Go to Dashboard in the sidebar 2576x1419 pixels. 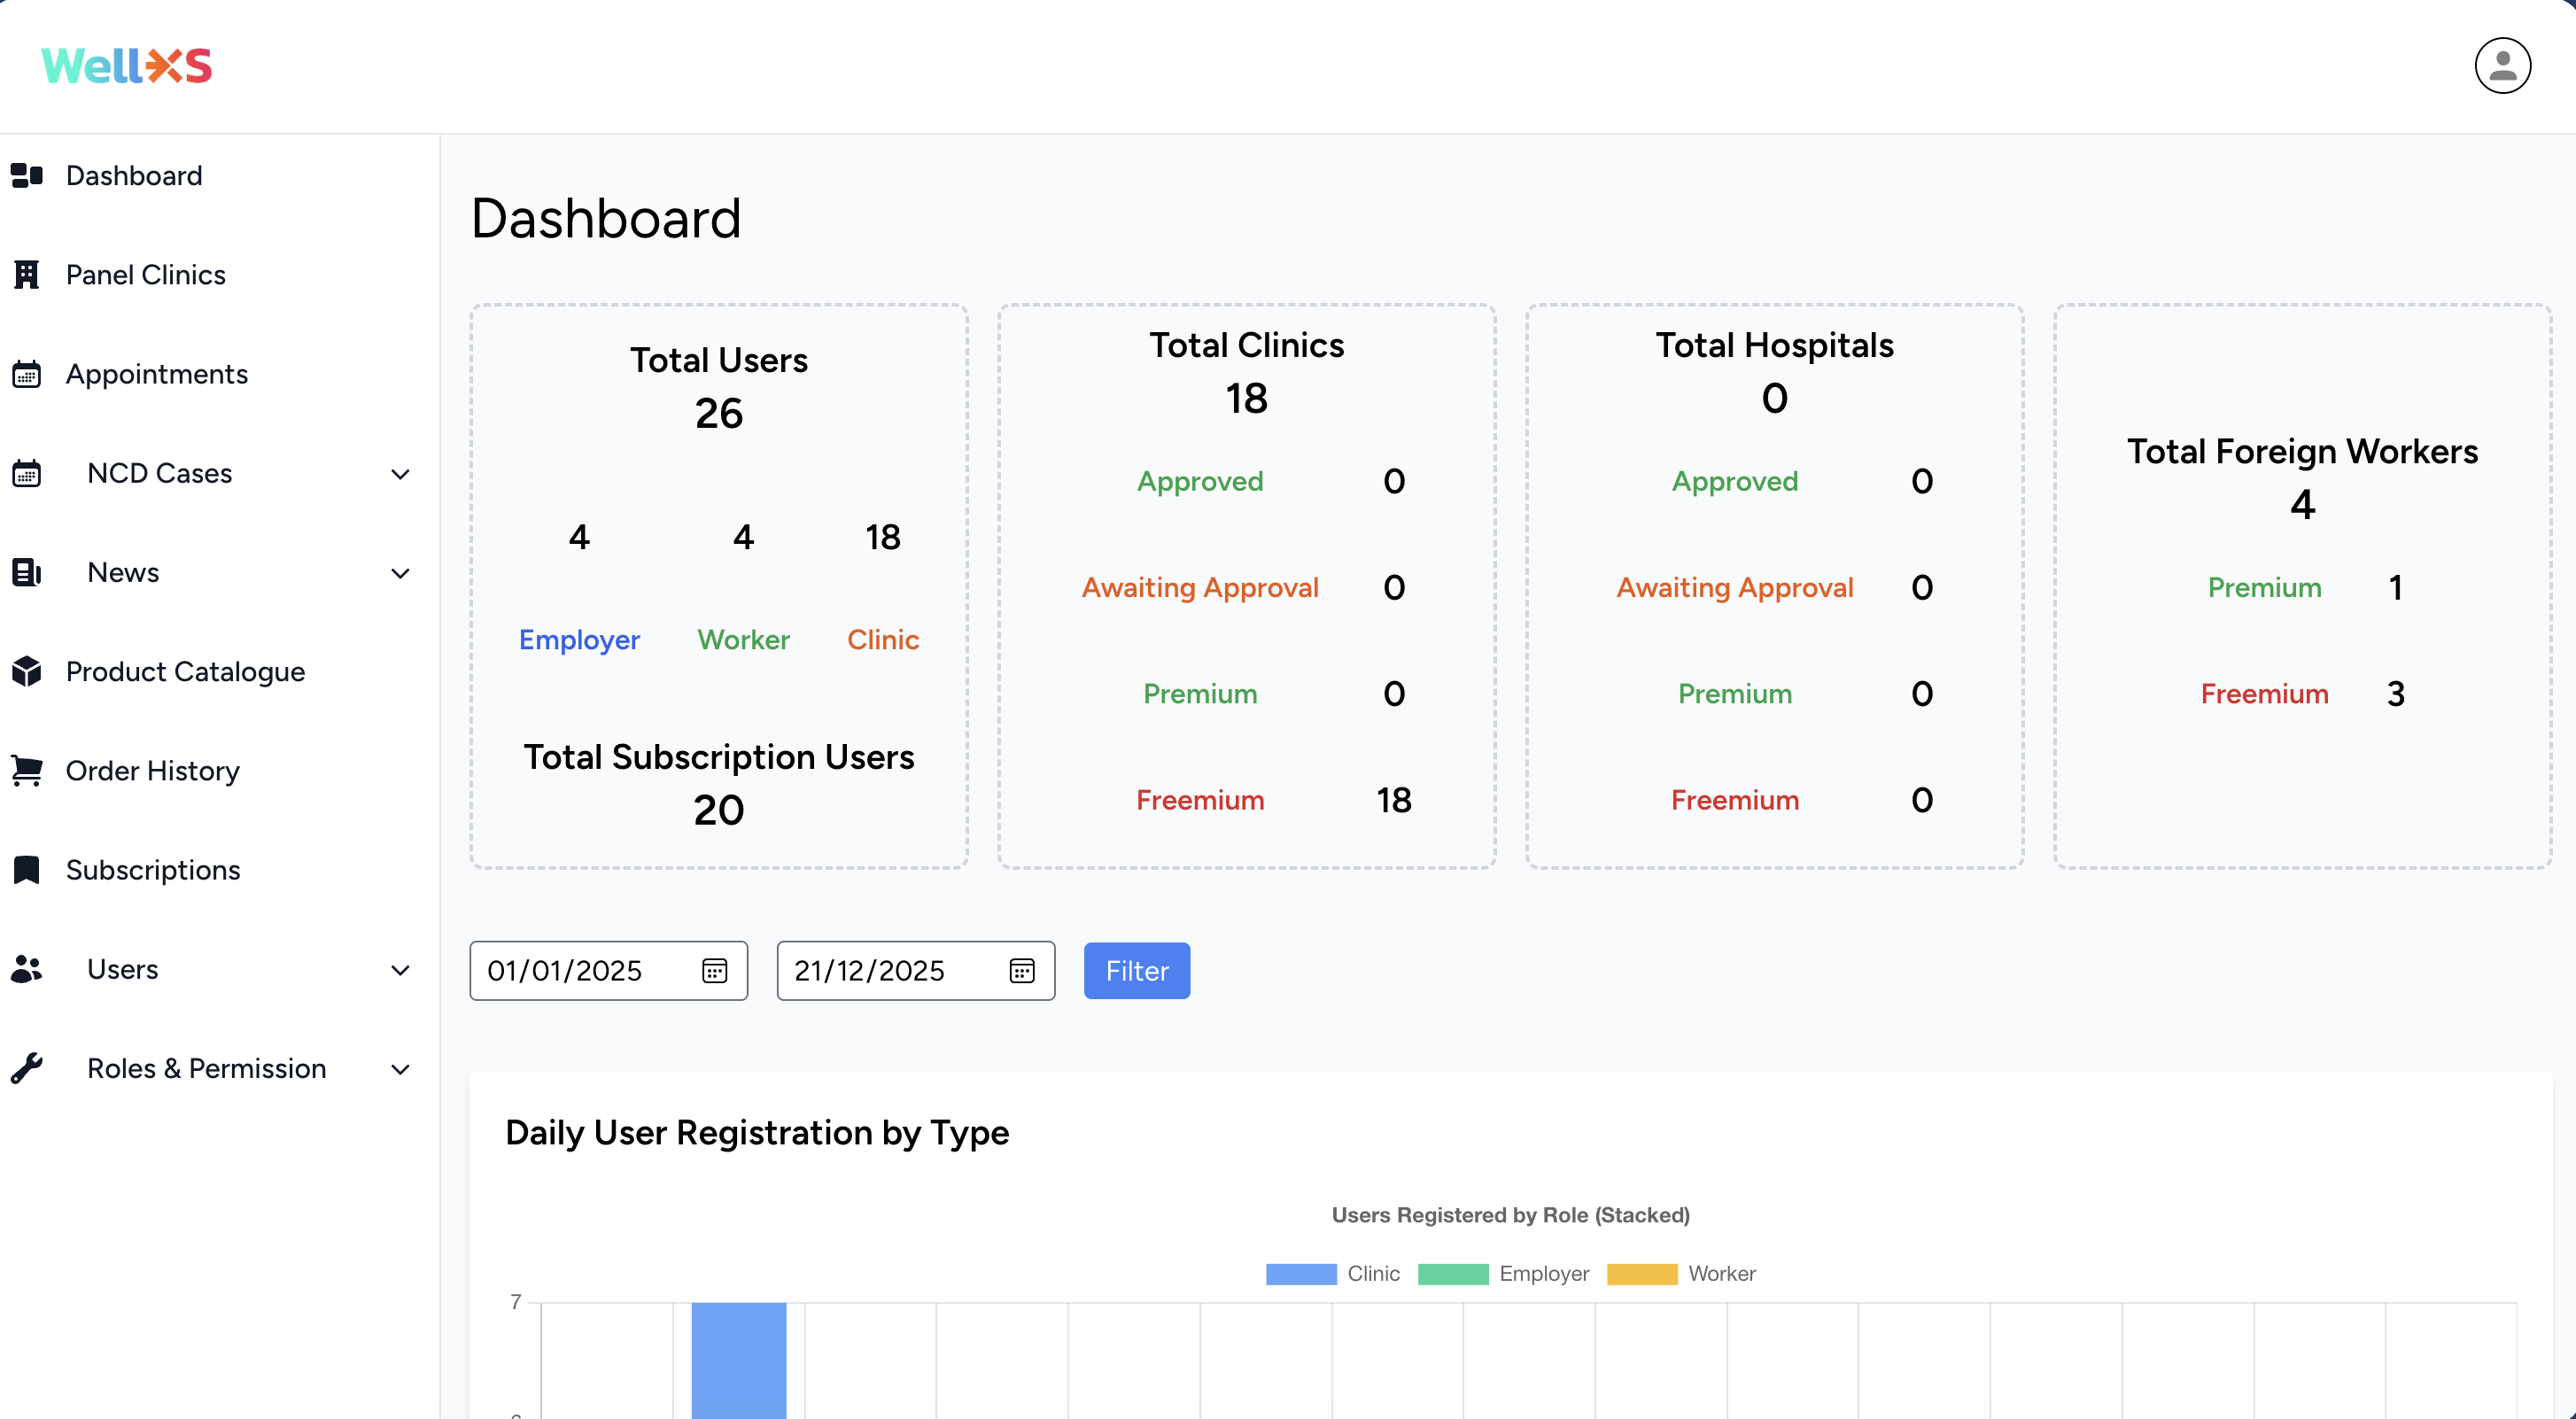coord(133,175)
